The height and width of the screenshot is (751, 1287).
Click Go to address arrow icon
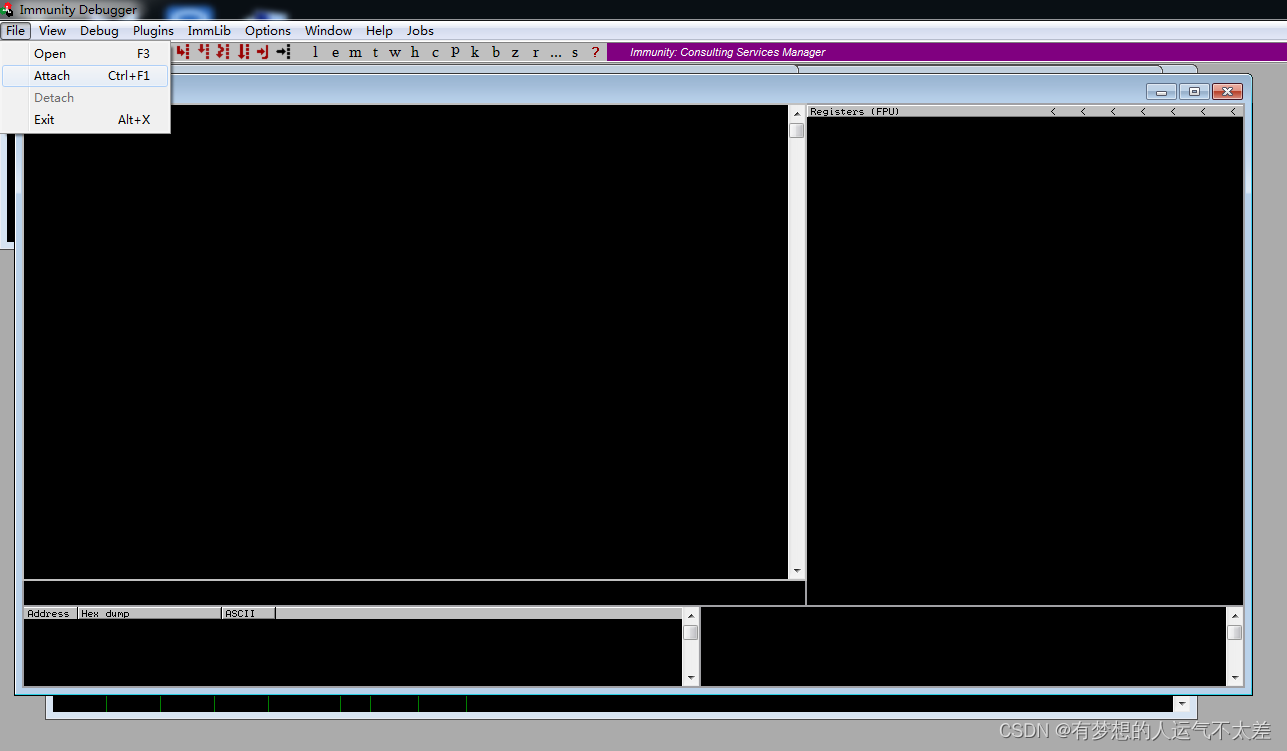(284, 52)
